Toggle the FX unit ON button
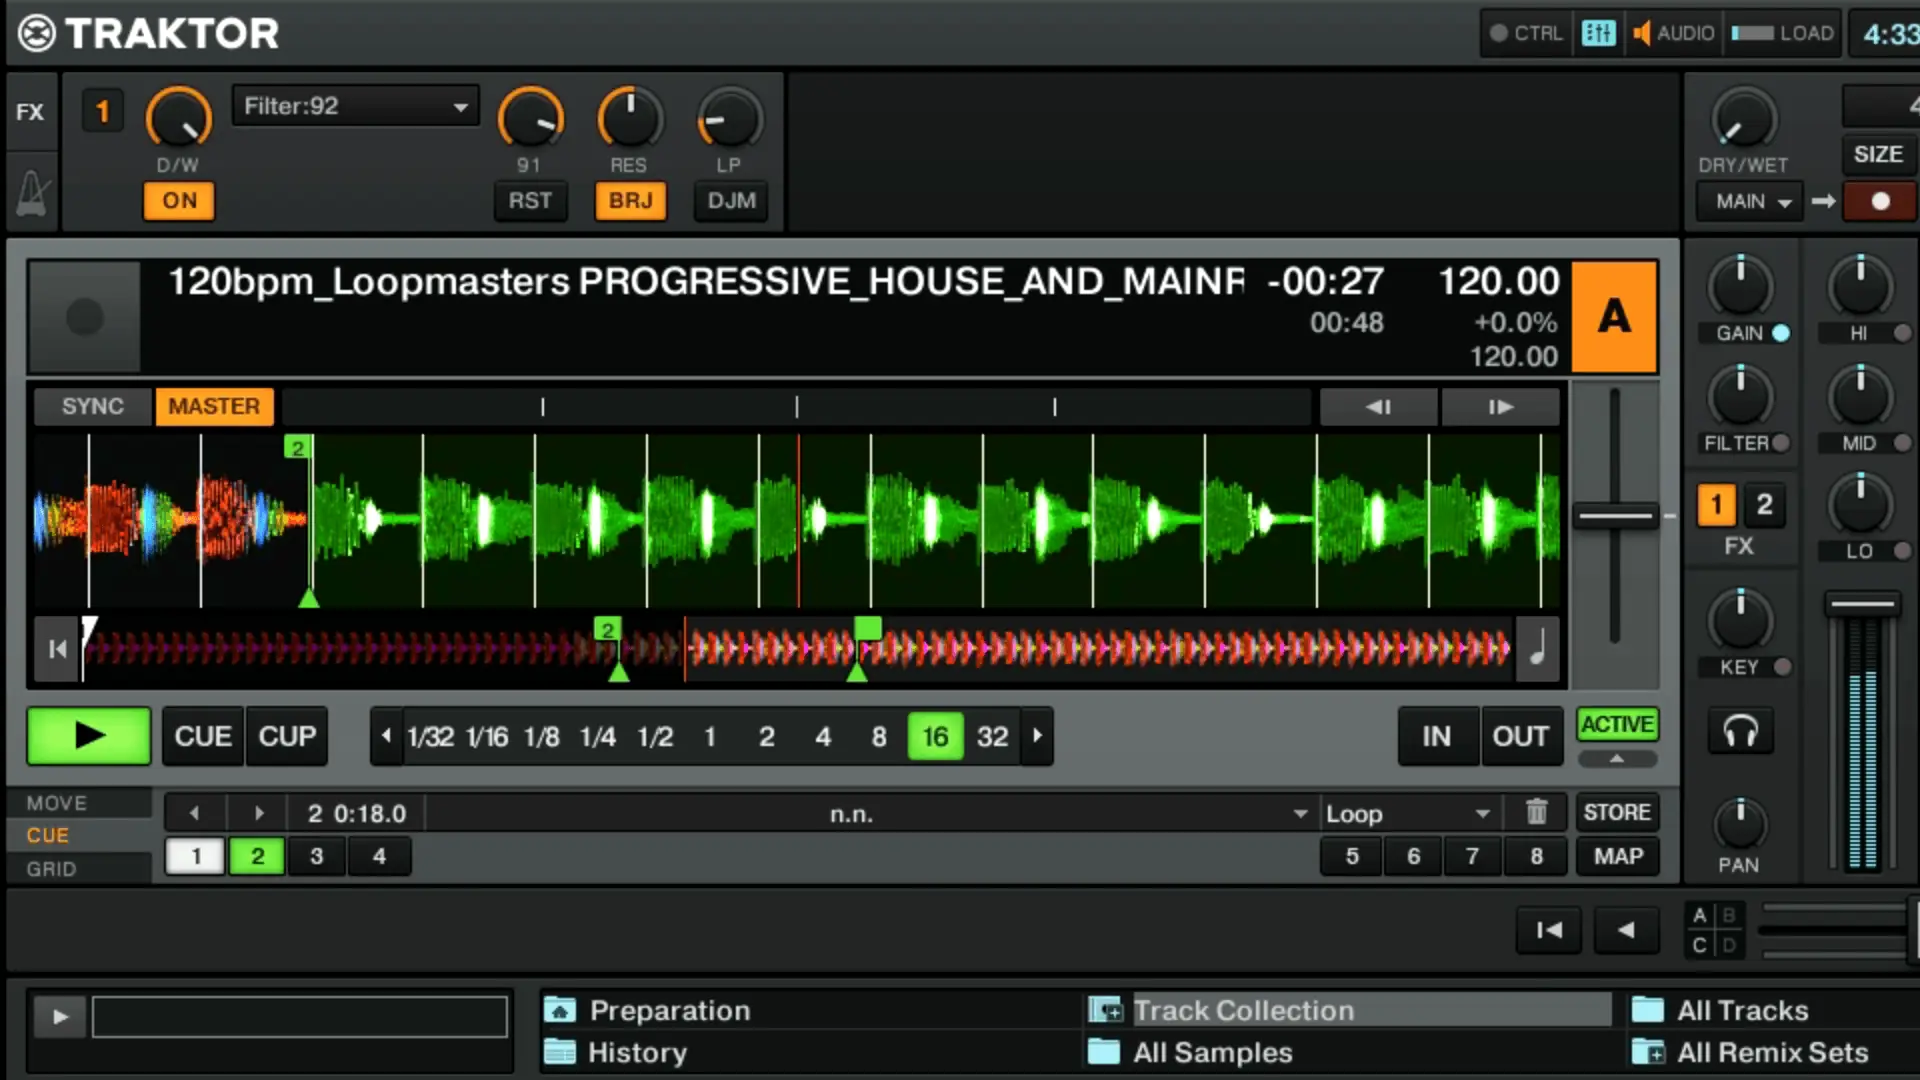 179,201
